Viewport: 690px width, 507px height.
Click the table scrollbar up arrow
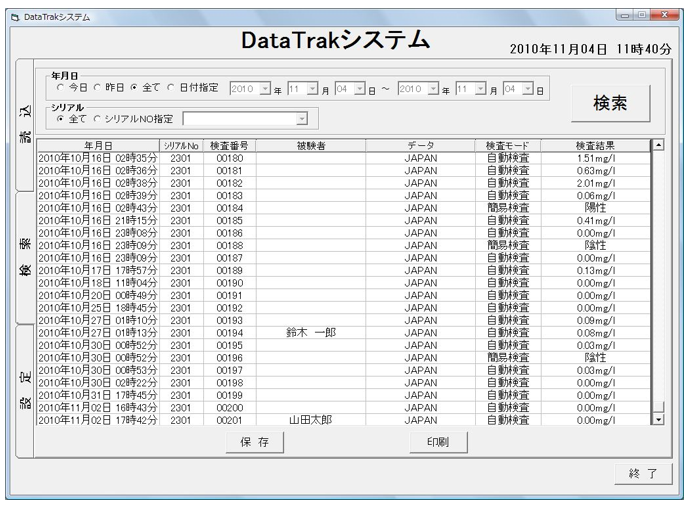click(x=657, y=145)
